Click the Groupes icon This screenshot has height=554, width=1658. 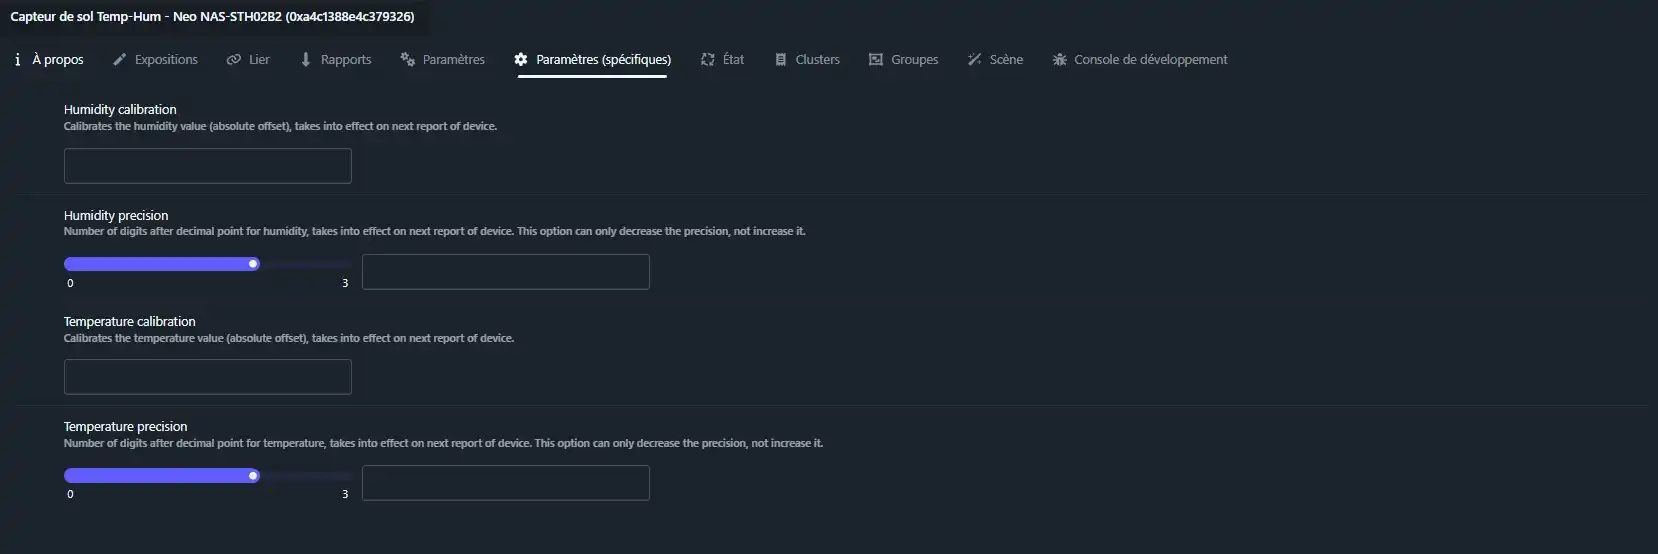pos(876,60)
